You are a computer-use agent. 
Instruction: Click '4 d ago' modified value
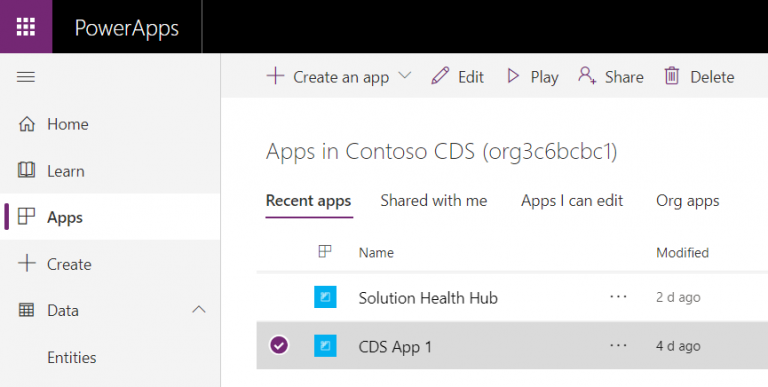[x=678, y=346]
